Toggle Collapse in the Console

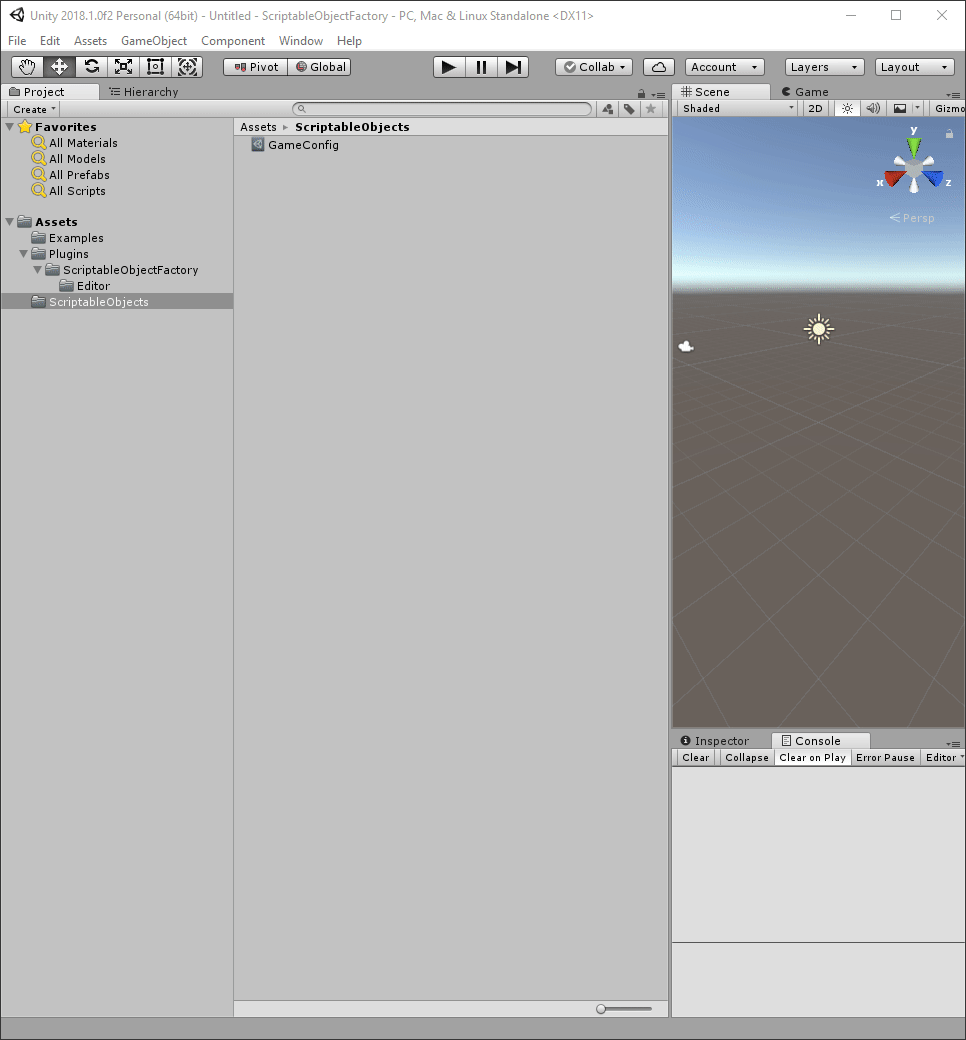[x=746, y=757]
